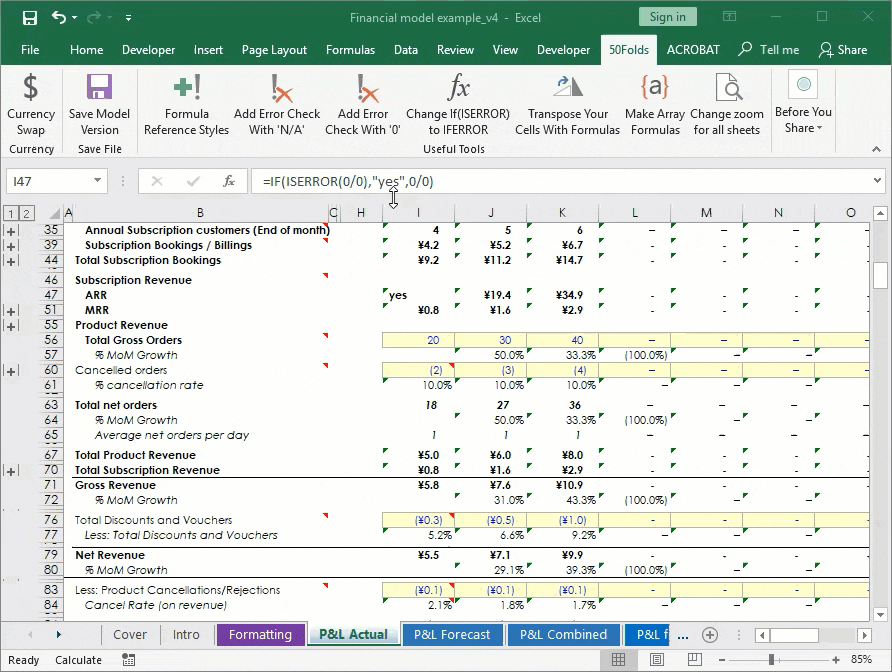
Task: Click the Currency Swap dollar icon
Action: coord(31,87)
